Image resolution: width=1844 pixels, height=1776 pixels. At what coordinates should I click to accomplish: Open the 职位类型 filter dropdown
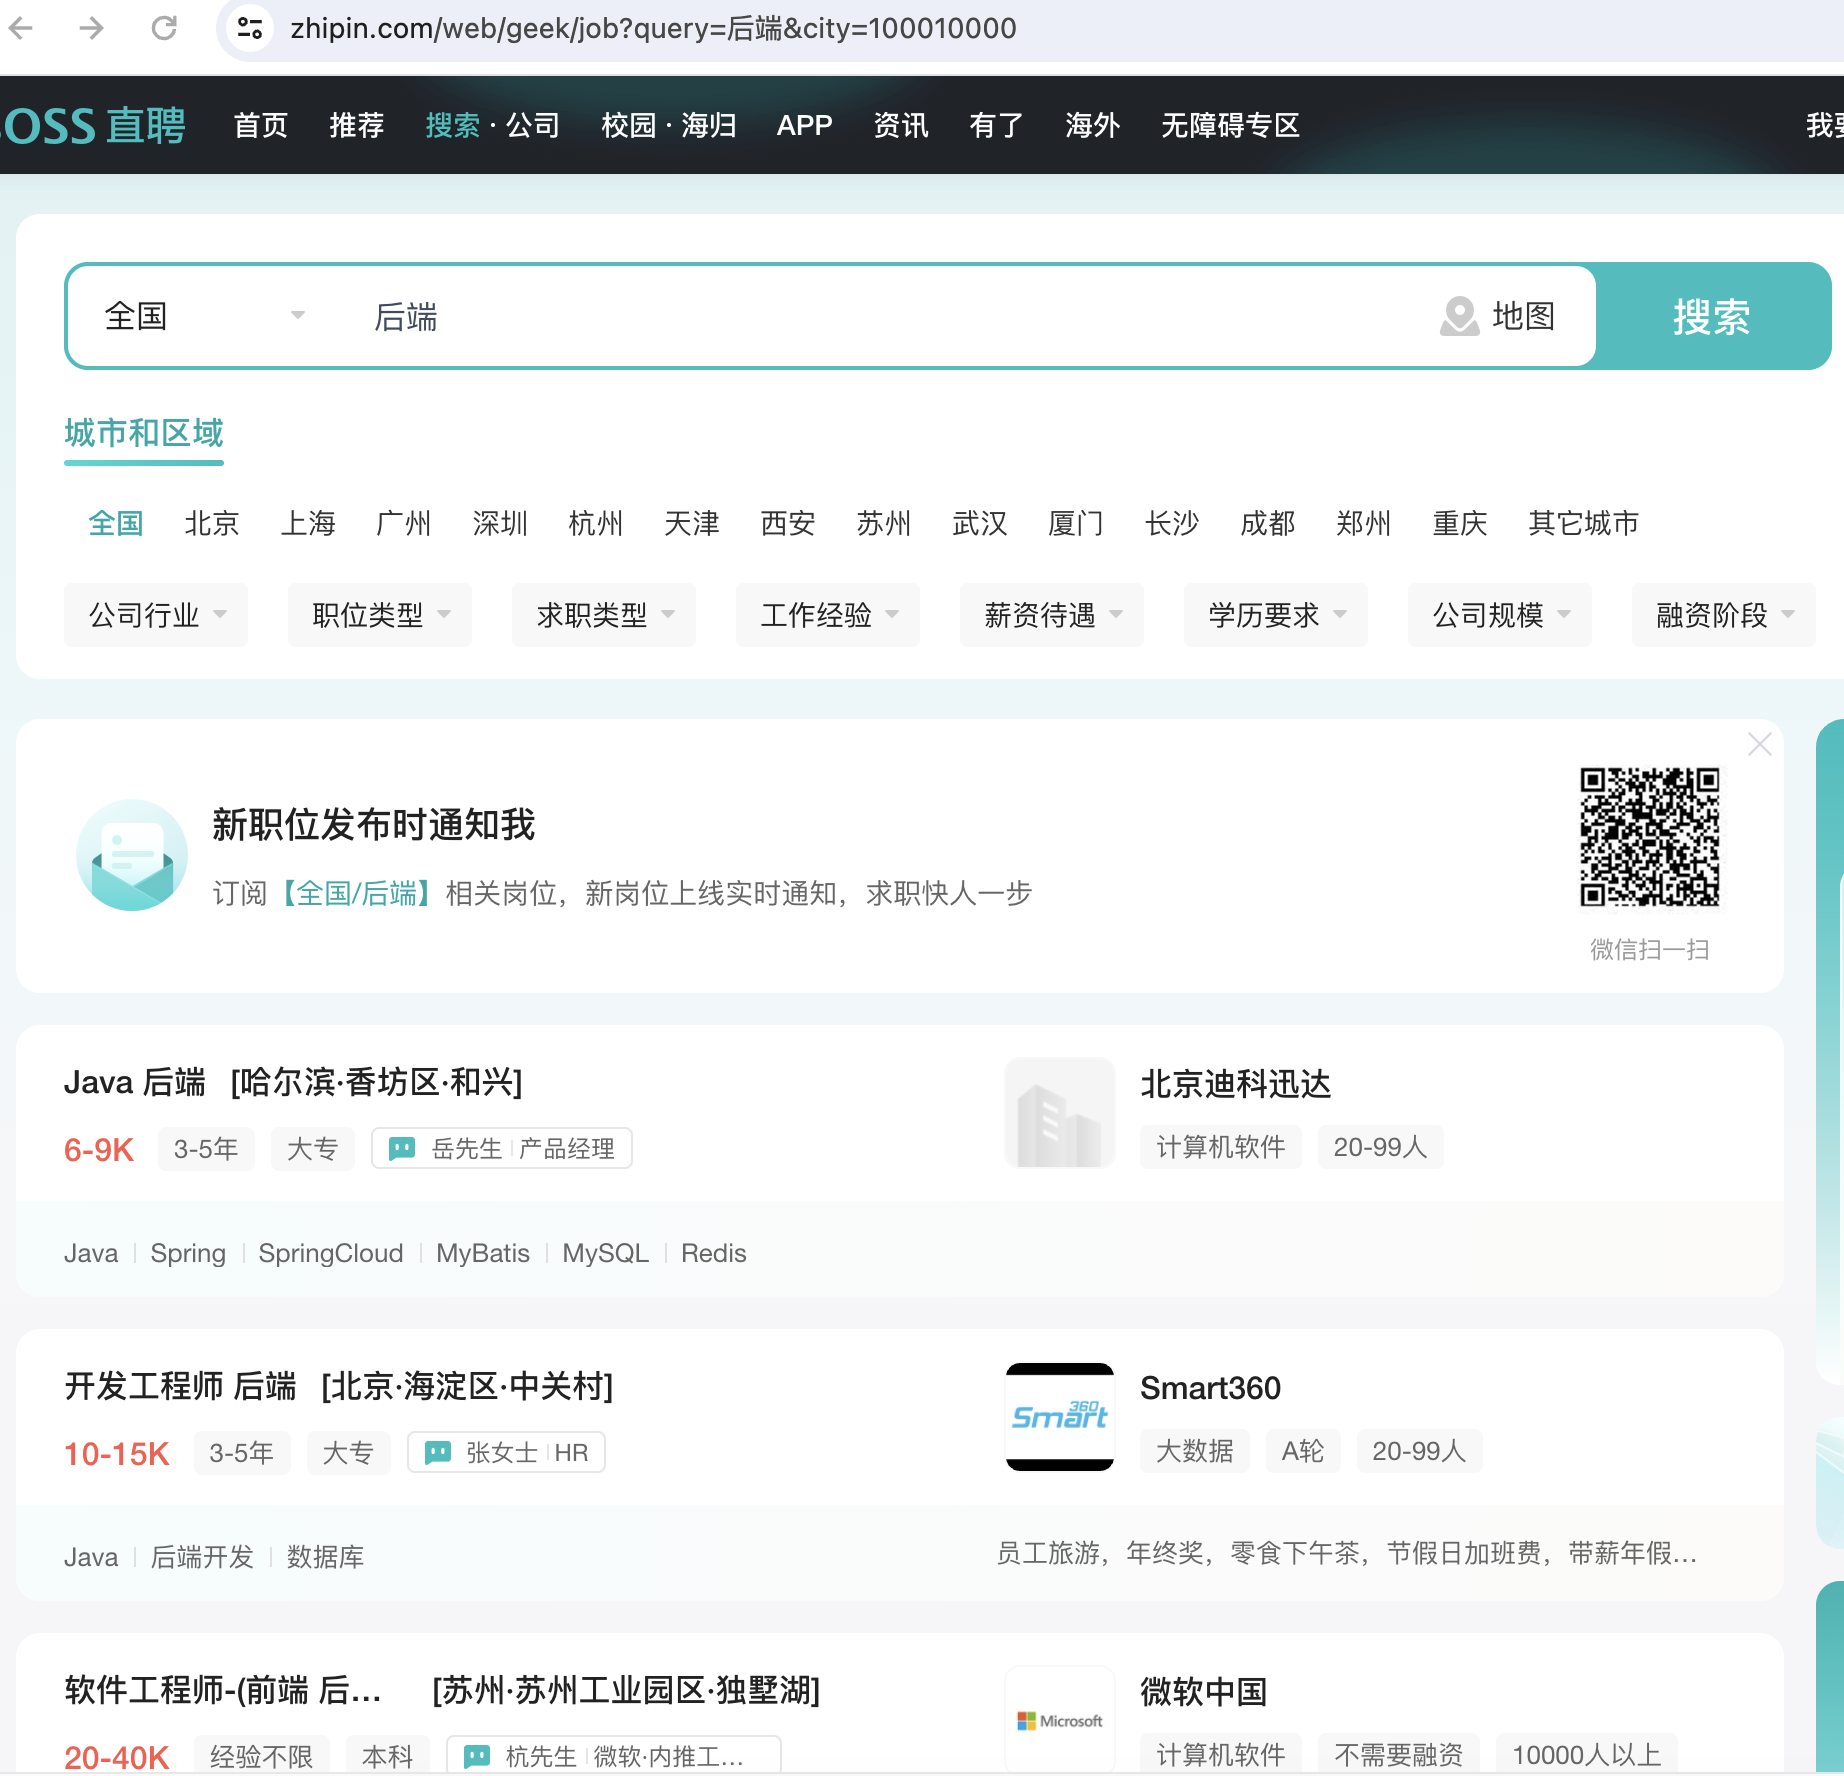(380, 615)
